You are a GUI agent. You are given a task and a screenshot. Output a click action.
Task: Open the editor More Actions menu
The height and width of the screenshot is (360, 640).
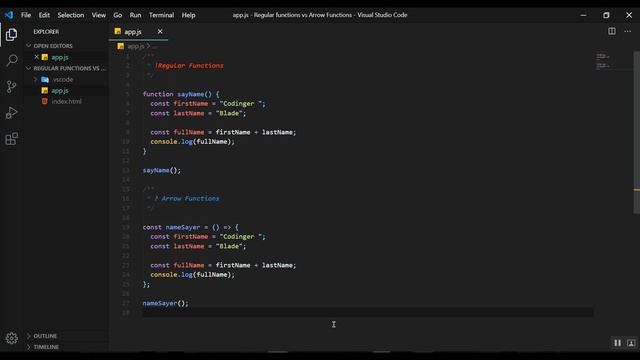point(627,31)
